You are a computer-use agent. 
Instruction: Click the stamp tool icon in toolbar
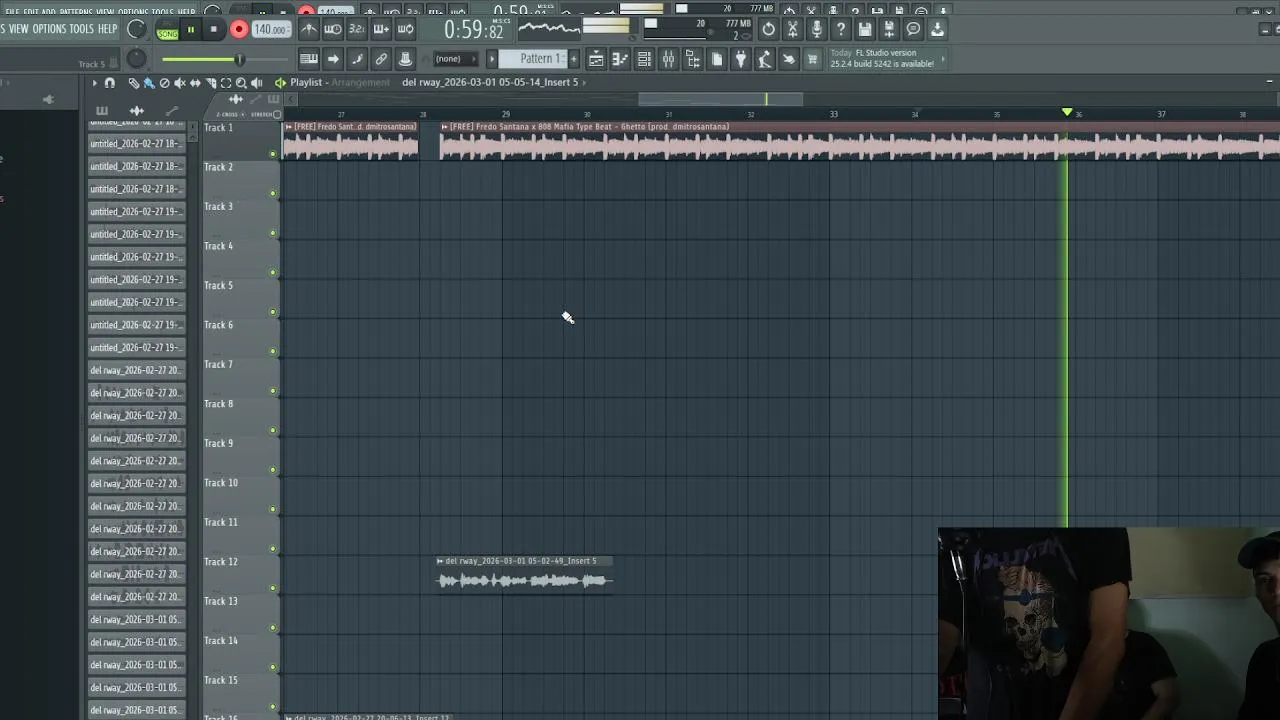405,59
